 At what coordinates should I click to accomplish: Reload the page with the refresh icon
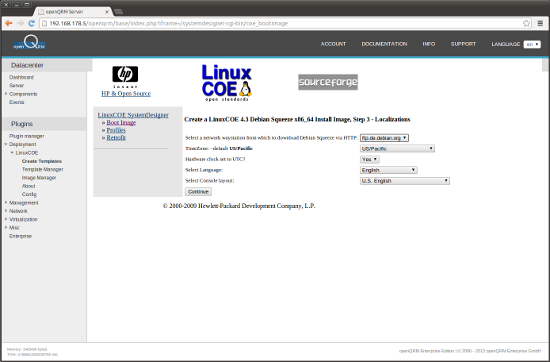(x=32, y=23)
